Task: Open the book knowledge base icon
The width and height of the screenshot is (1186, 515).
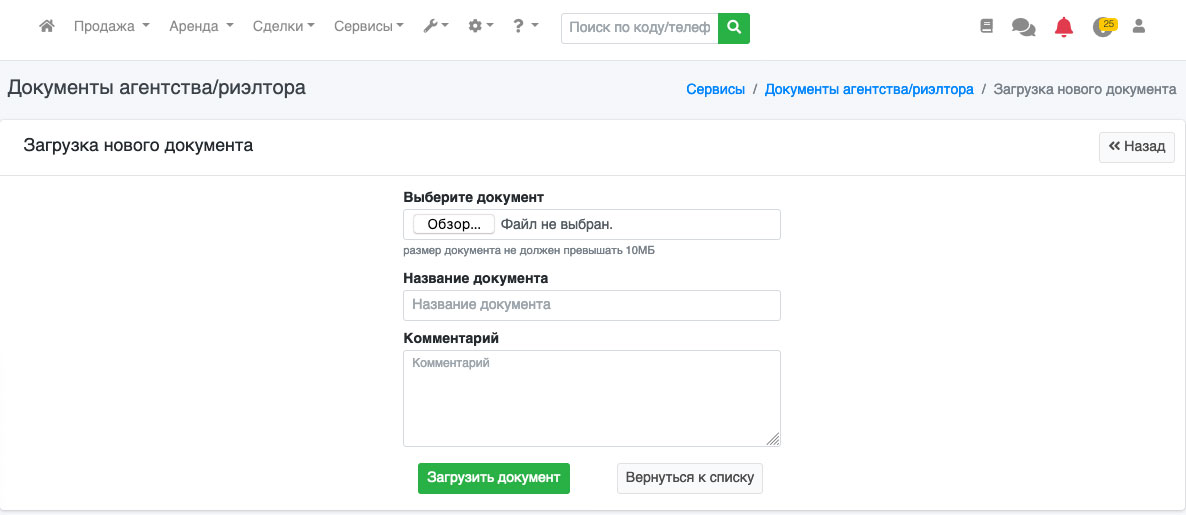Action: pyautogui.click(x=987, y=27)
